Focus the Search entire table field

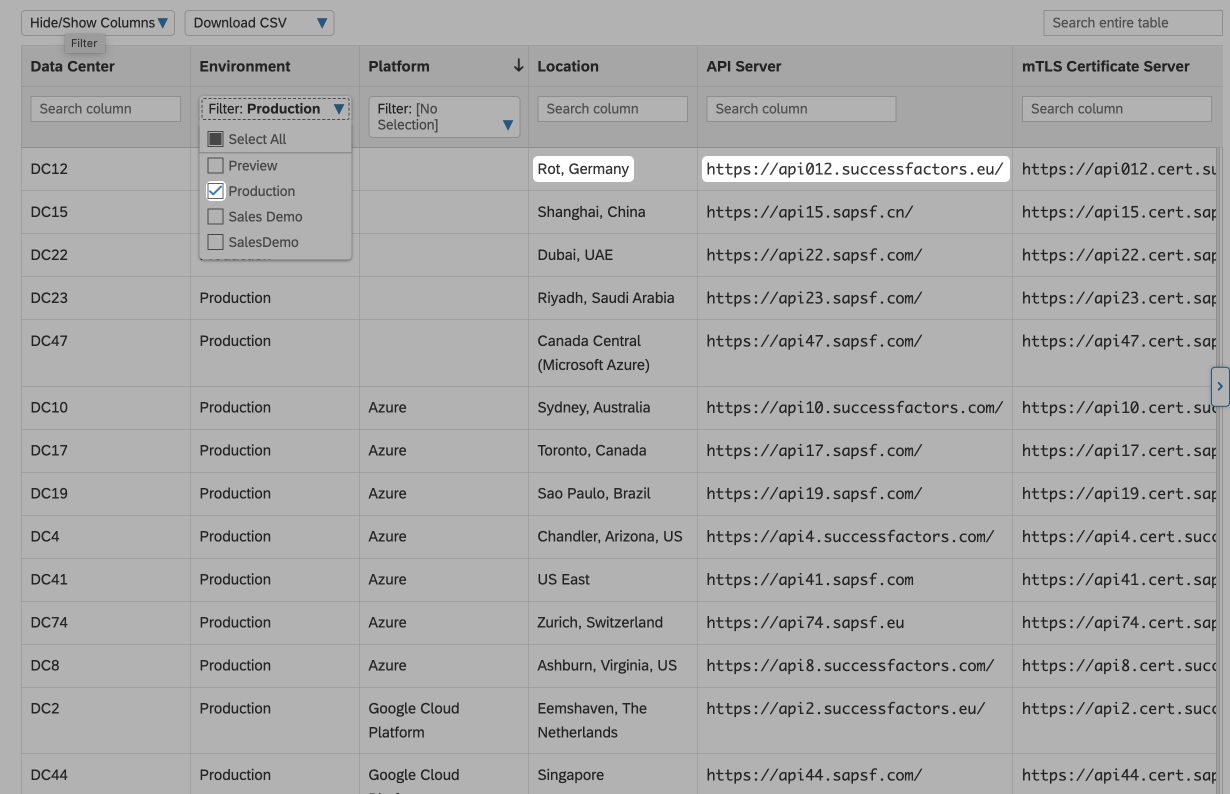pyautogui.click(x=1118, y=23)
